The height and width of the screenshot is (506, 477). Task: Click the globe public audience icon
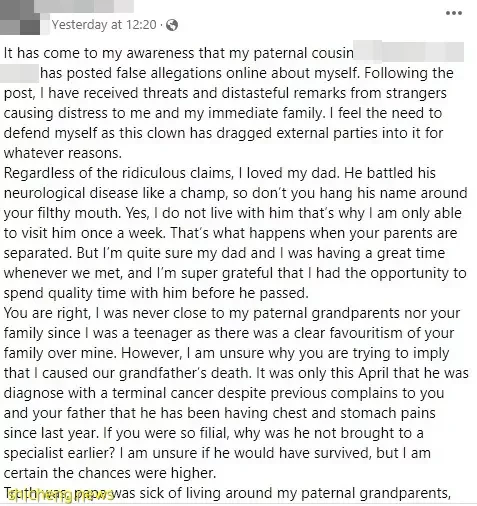(172, 25)
